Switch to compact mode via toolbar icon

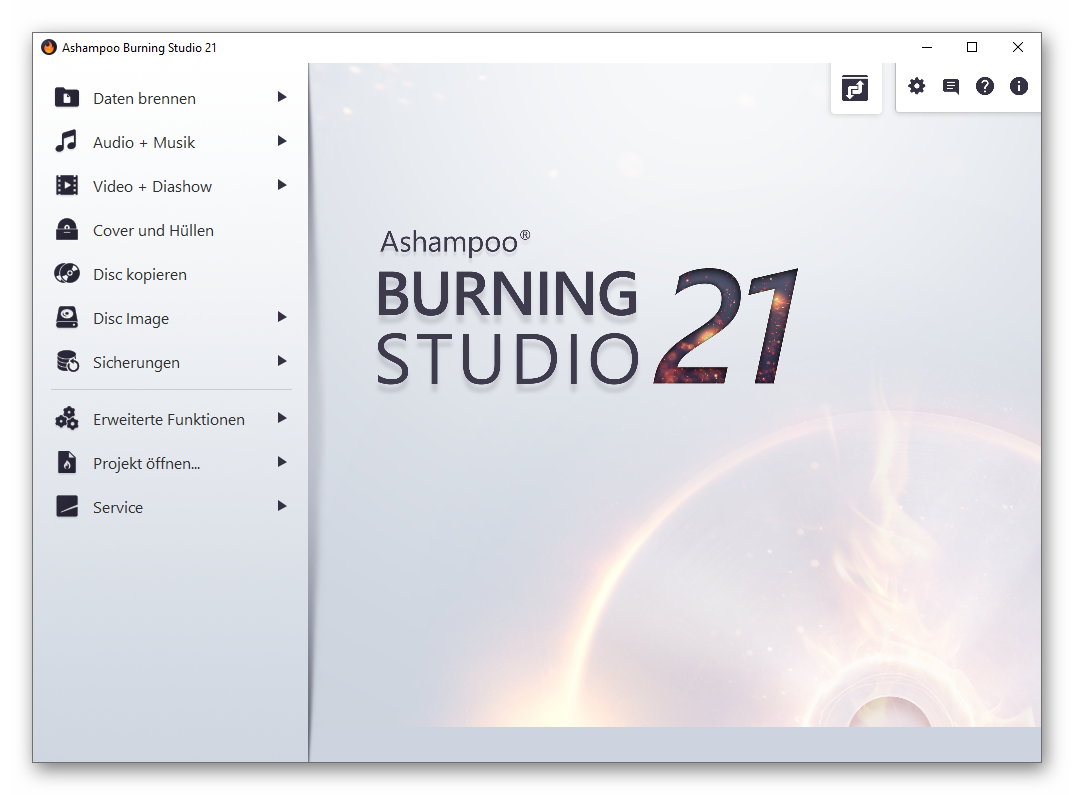coord(855,88)
